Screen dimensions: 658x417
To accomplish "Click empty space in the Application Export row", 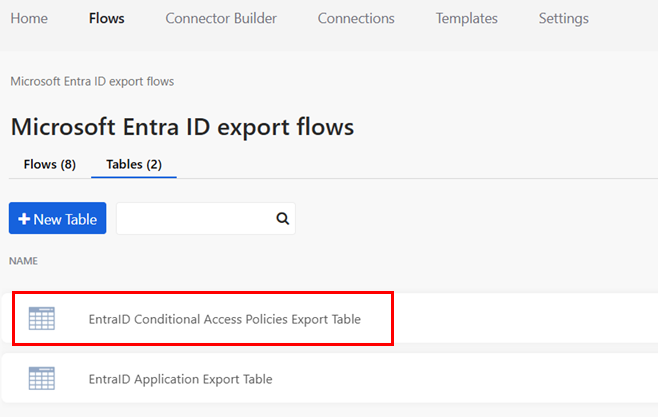I will point(480,379).
